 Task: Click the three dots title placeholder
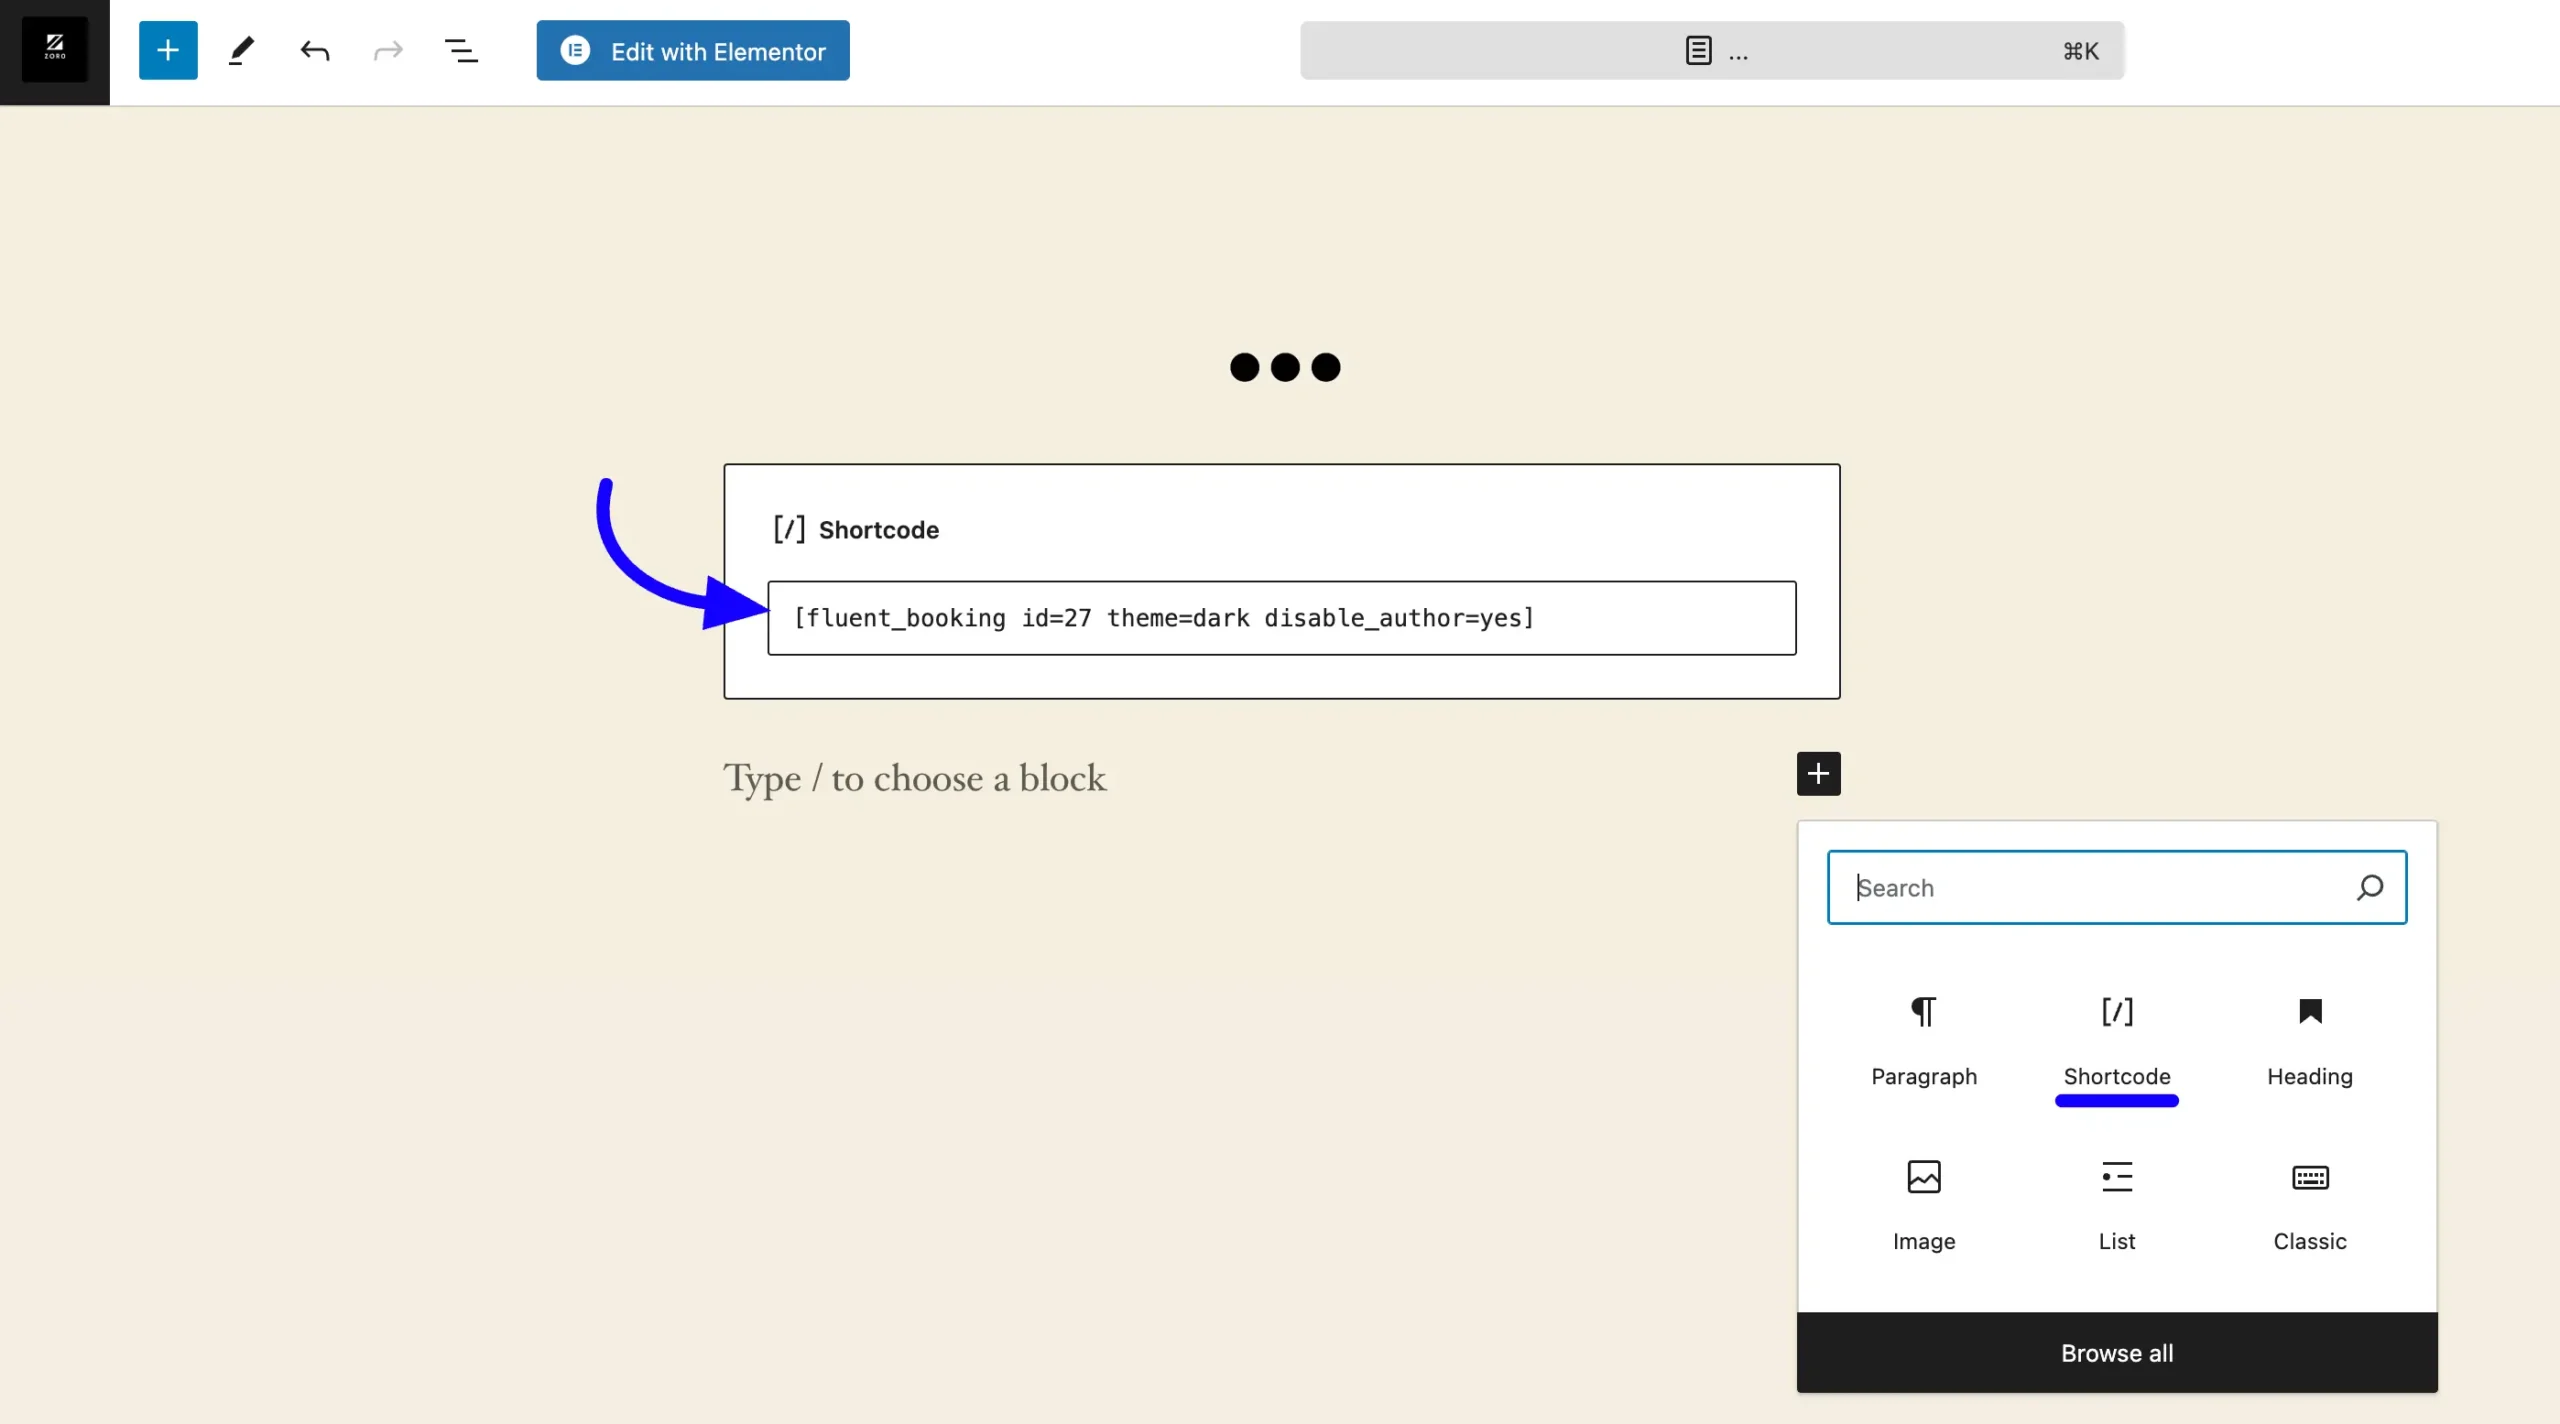(x=1285, y=367)
